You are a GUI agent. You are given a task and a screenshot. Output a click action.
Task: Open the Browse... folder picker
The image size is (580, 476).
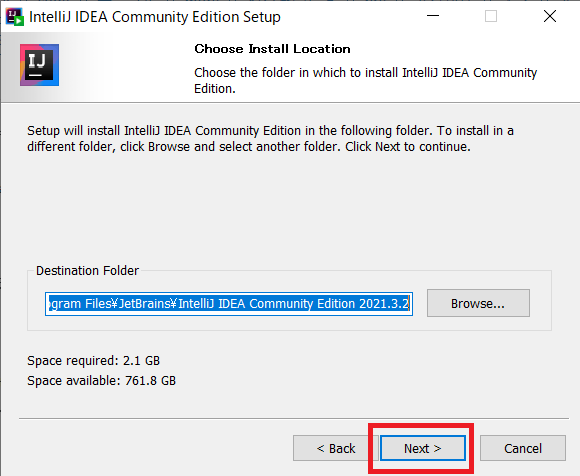tap(478, 303)
